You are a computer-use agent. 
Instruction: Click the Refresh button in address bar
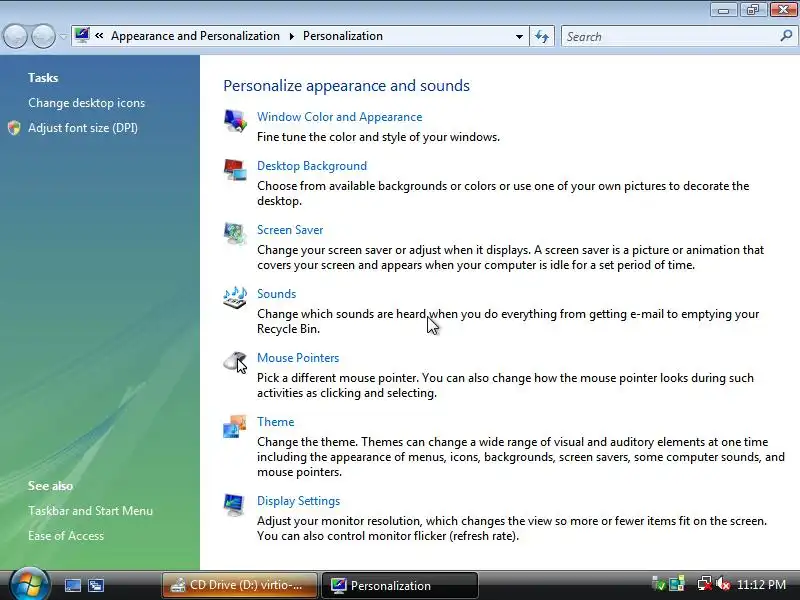(542, 36)
